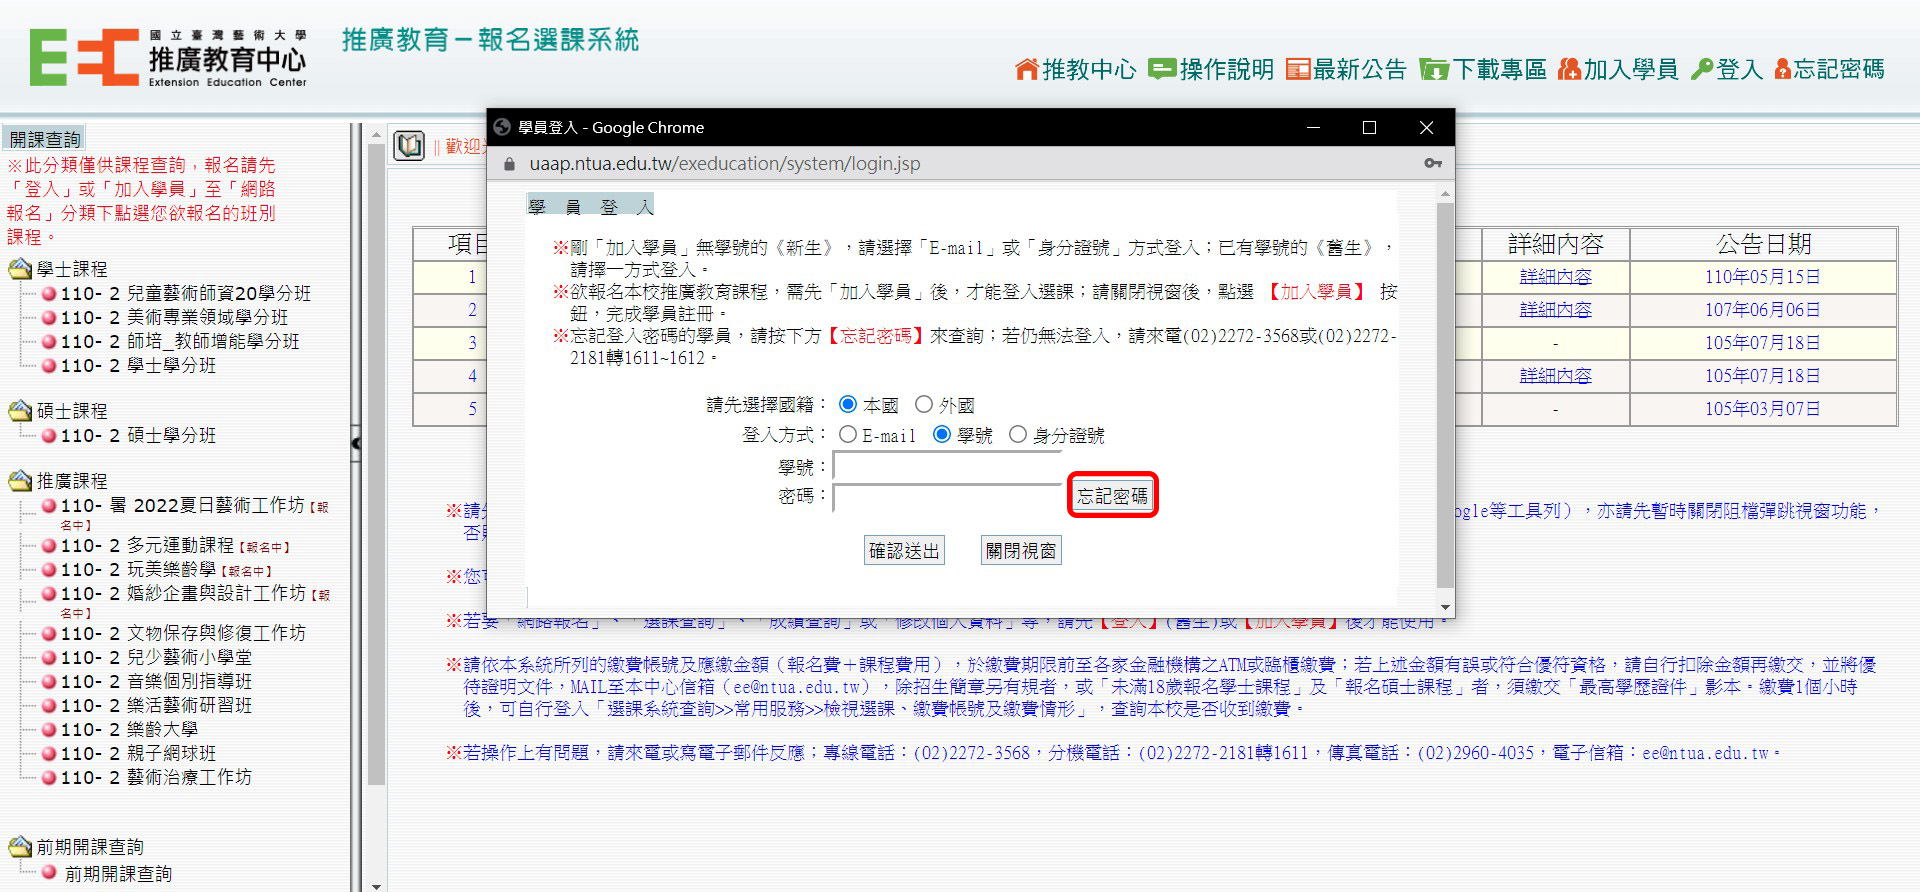Click the 忘記密碼 lock icon in header

click(1782, 69)
